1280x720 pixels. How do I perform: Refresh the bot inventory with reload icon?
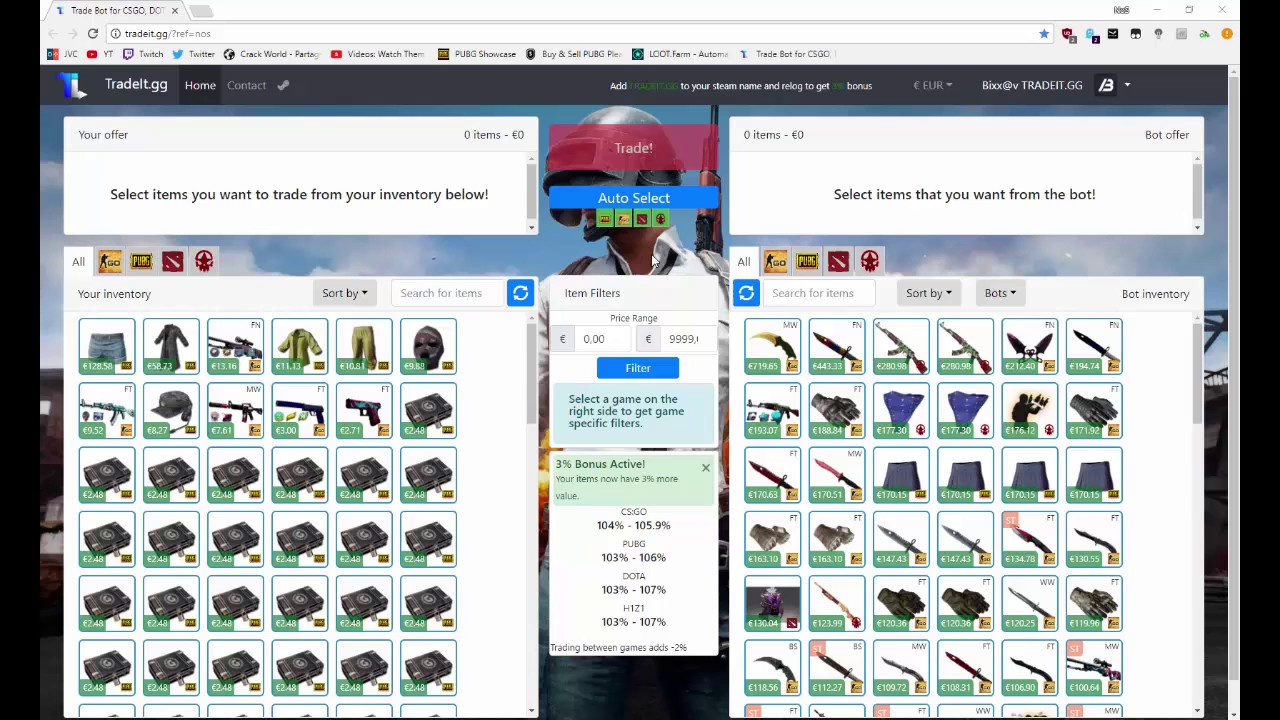click(746, 293)
